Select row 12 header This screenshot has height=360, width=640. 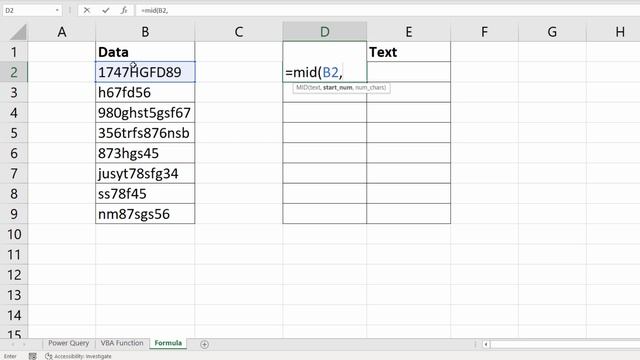tap(14, 275)
